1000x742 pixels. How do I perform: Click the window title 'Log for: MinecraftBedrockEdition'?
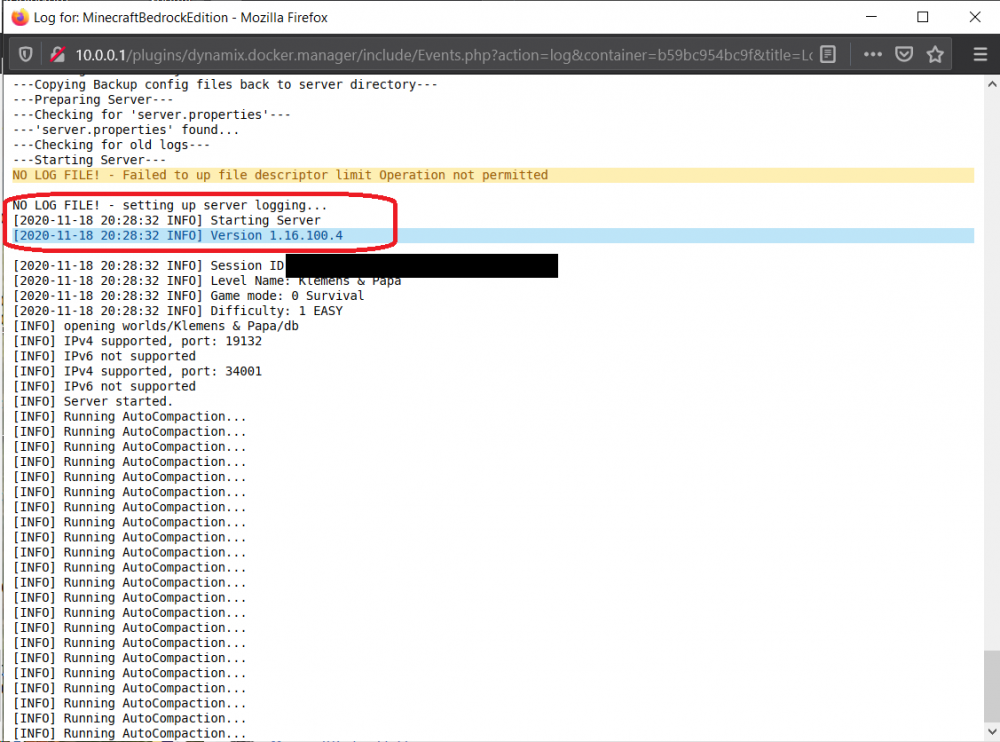[180, 17]
